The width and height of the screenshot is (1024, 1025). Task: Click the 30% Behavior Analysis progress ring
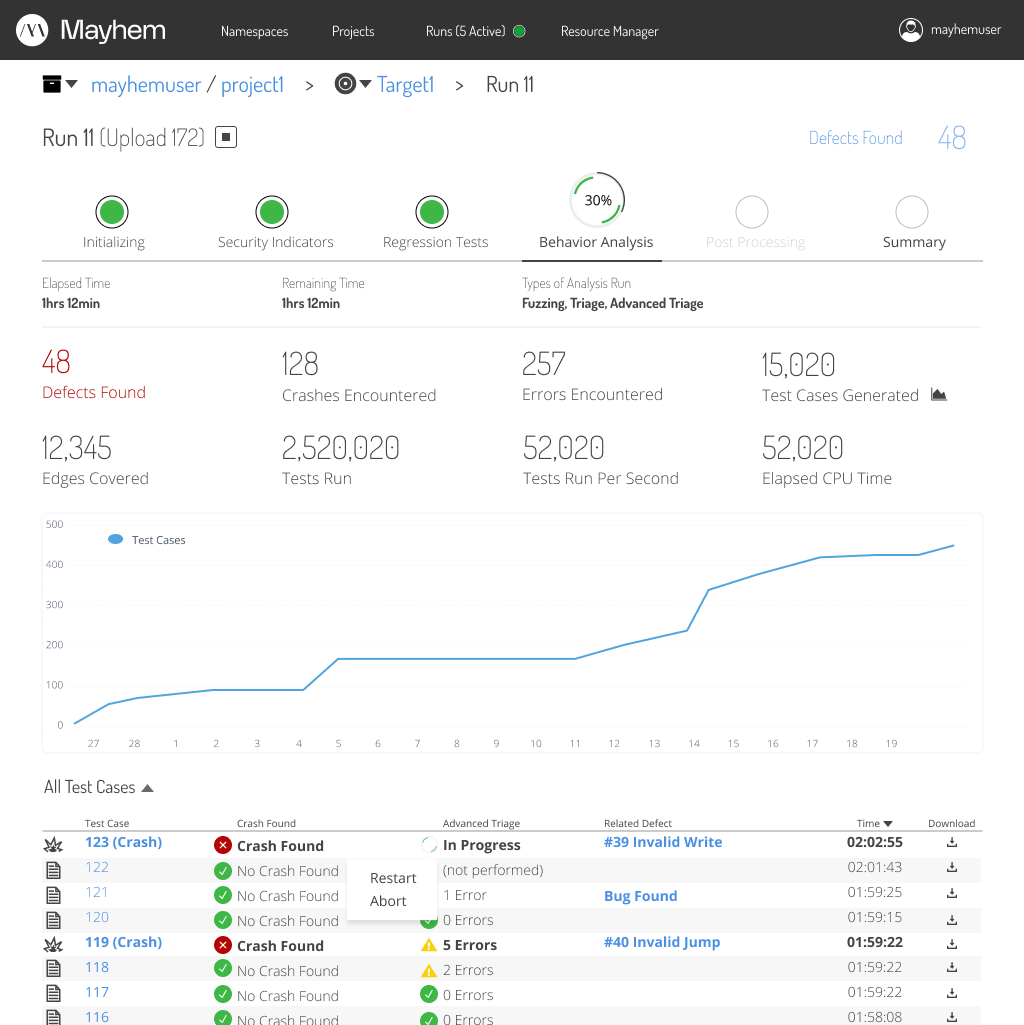[598, 201]
